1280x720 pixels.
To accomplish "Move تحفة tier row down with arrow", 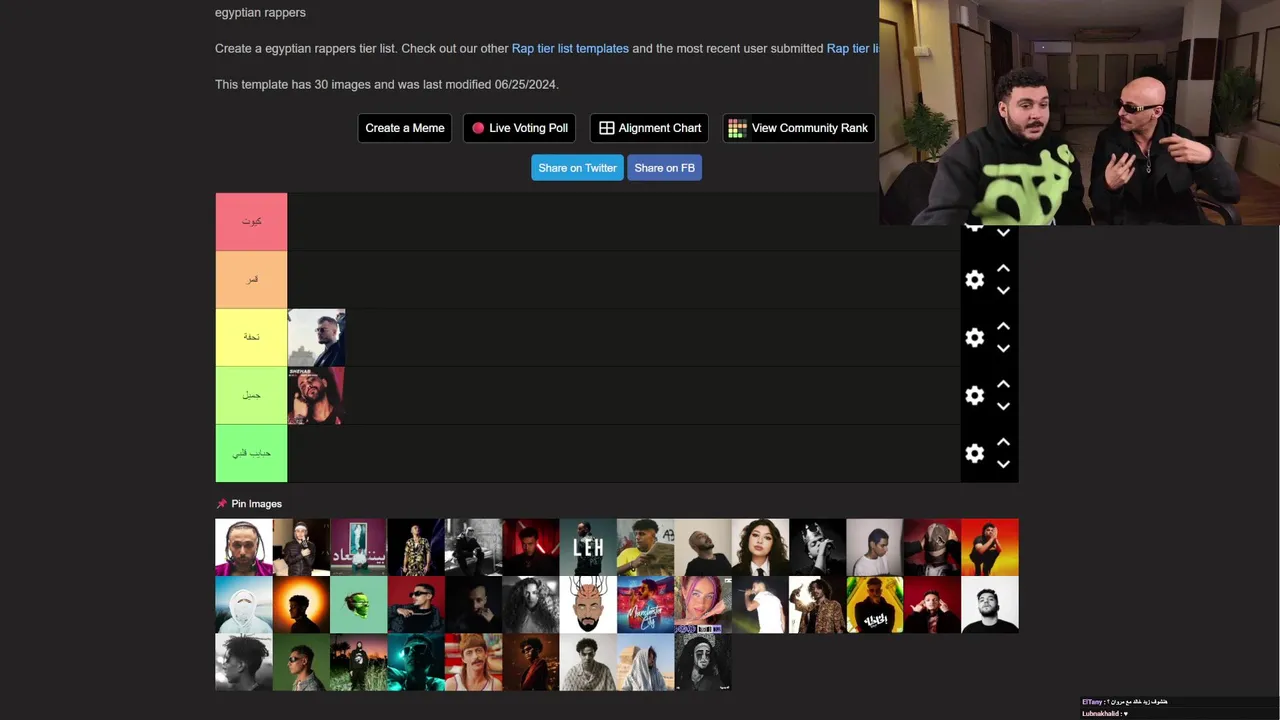I will (1003, 349).
